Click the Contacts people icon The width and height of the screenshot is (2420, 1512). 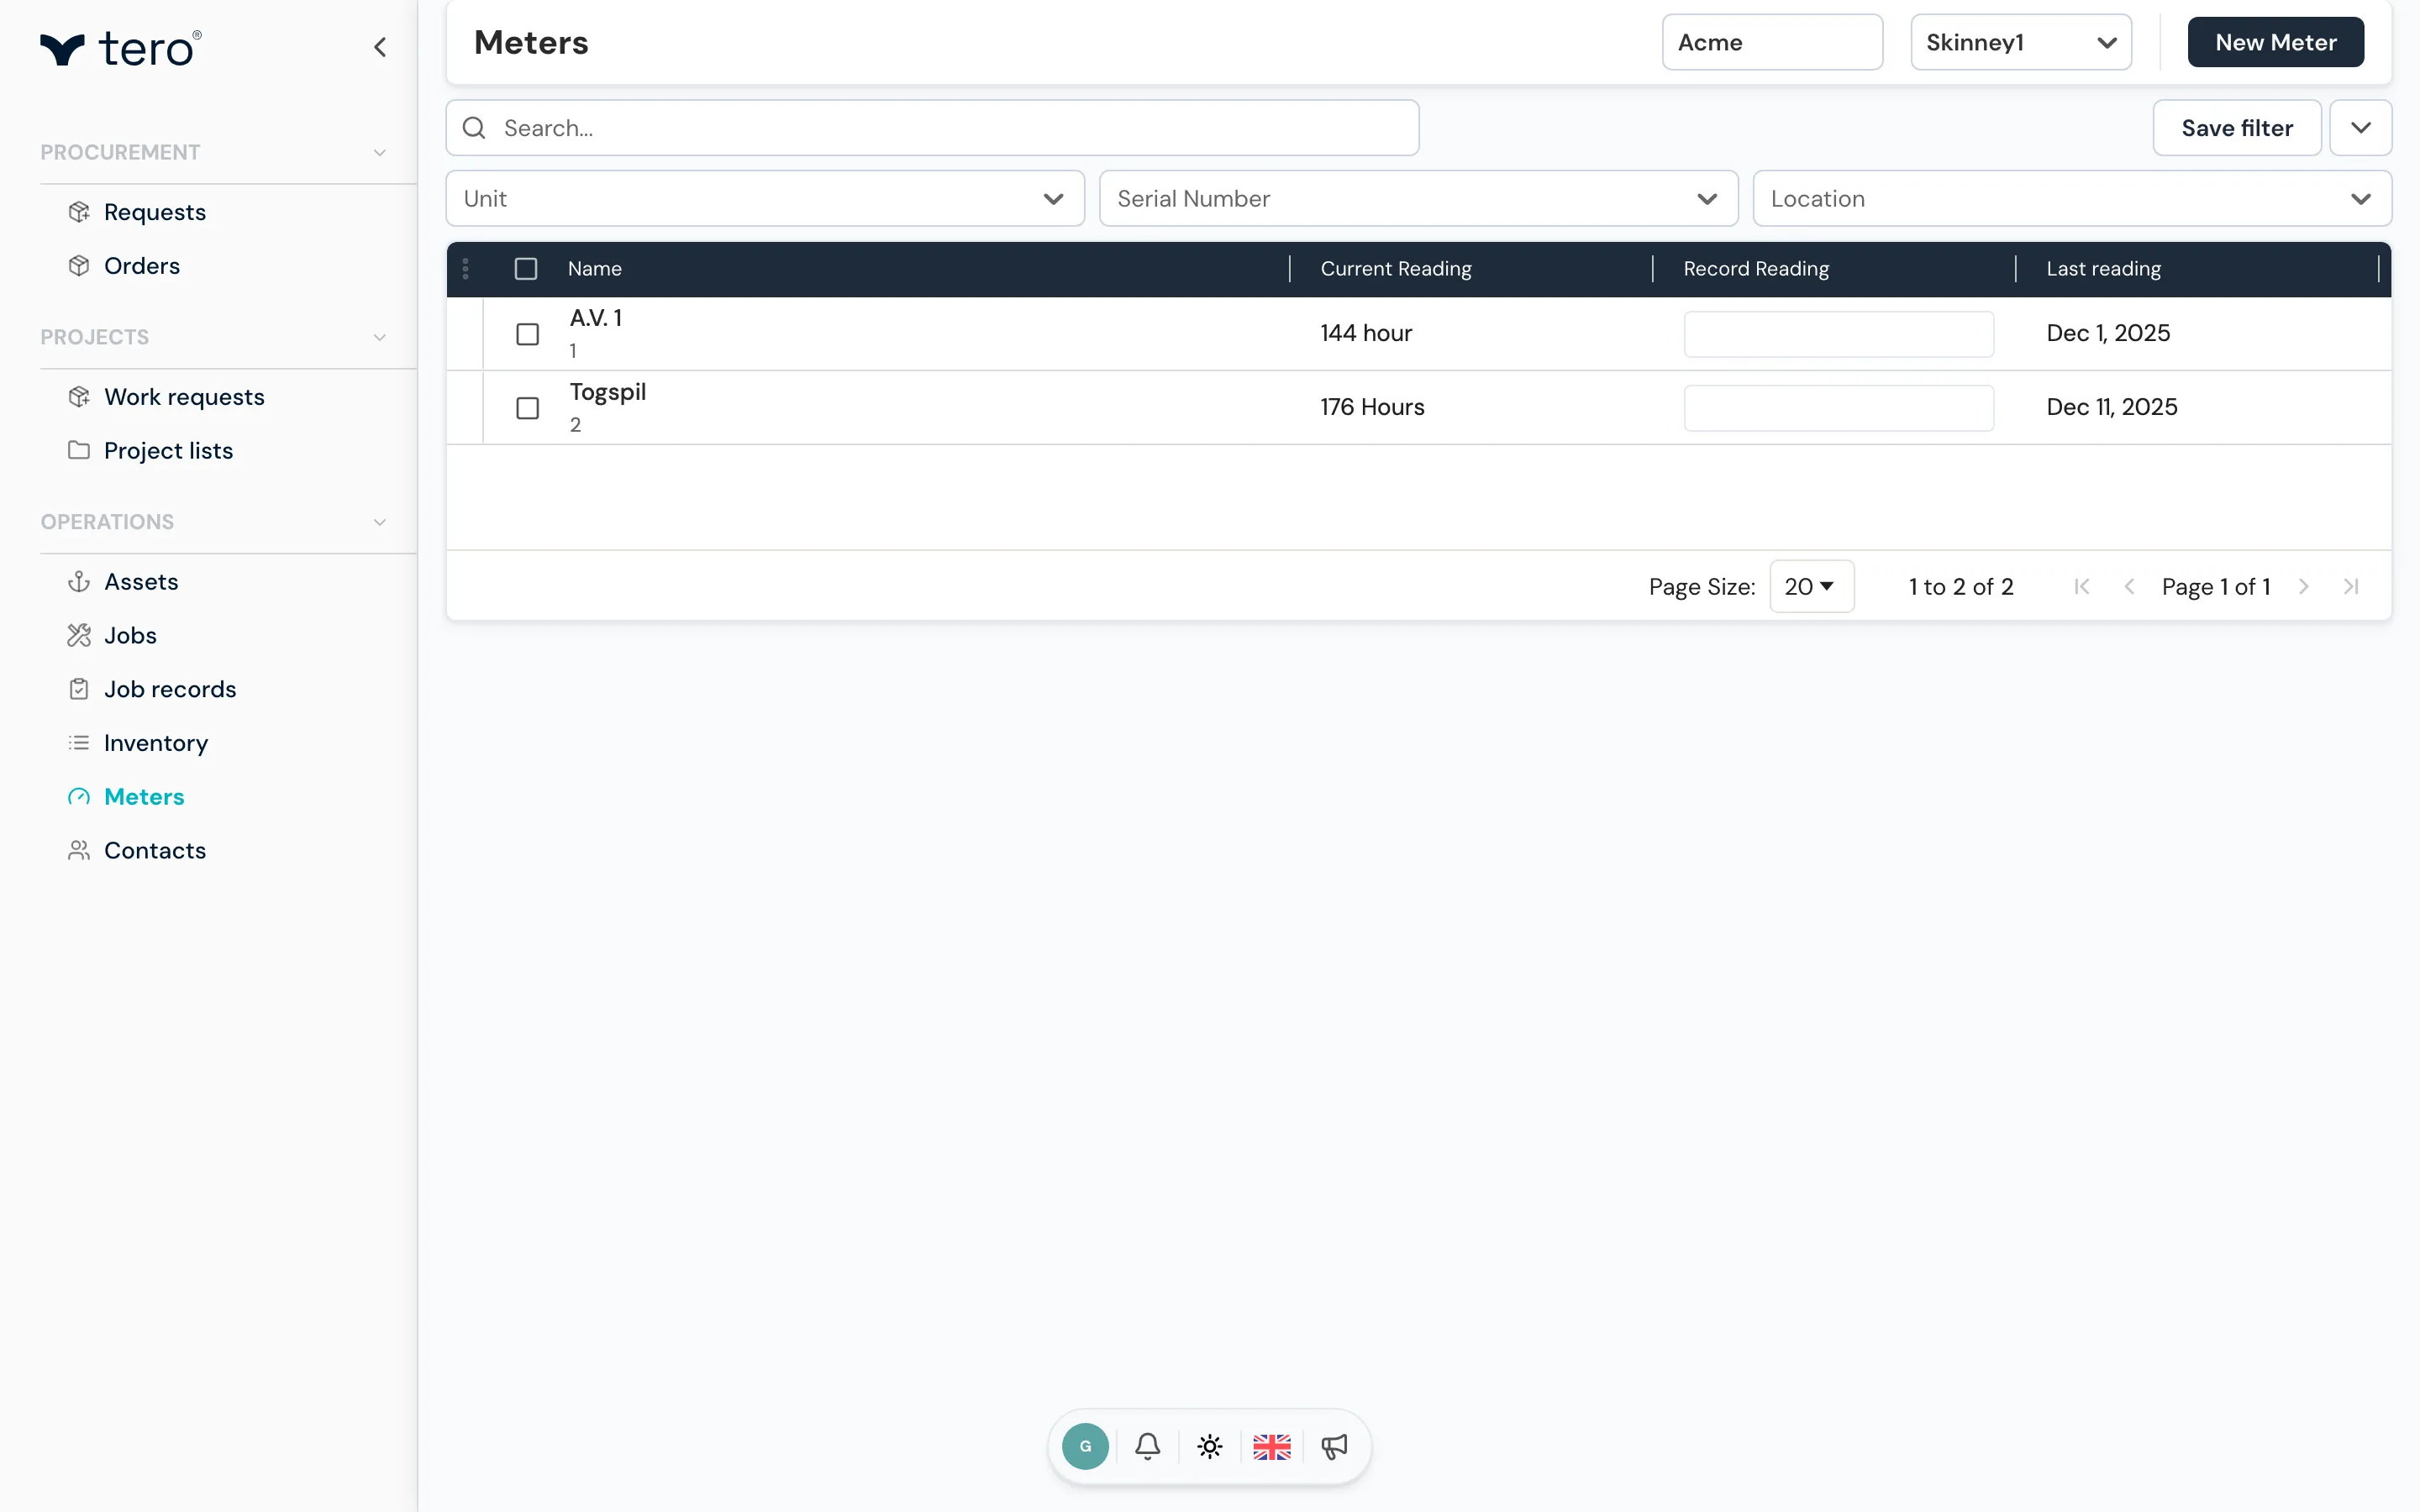[79, 850]
